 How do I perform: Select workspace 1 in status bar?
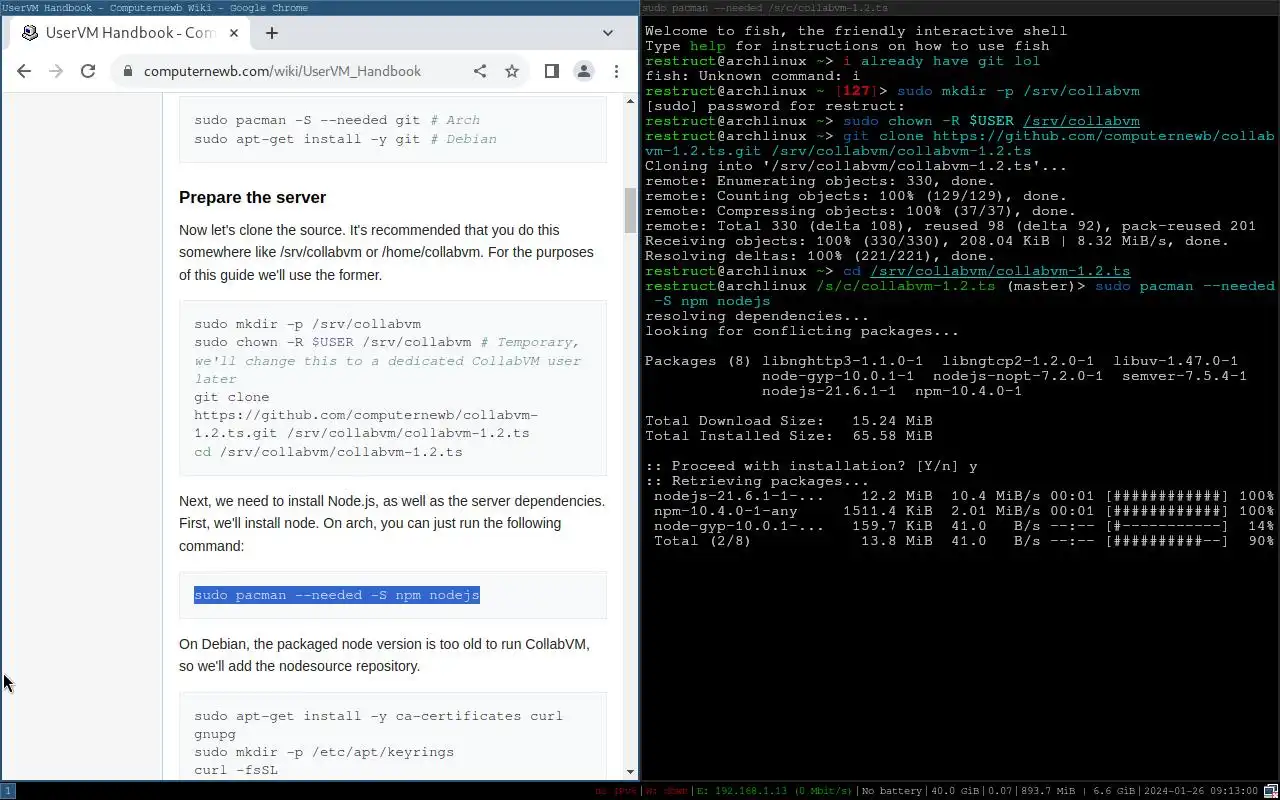click(x=7, y=791)
